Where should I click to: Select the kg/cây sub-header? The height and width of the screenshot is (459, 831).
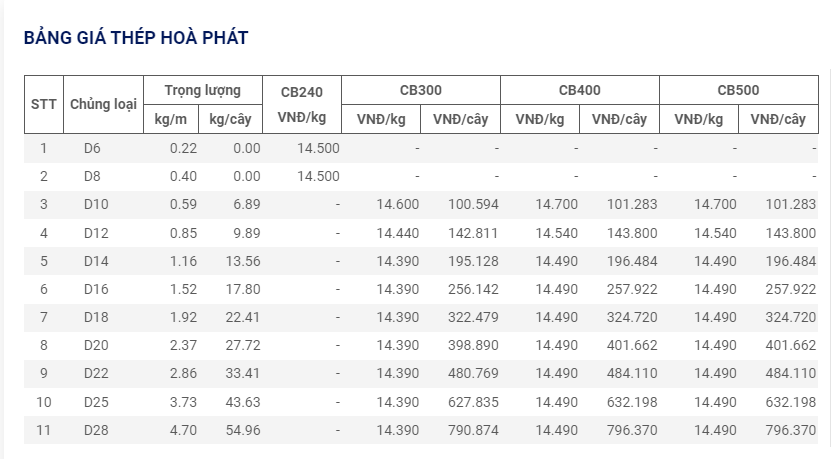click(x=231, y=119)
